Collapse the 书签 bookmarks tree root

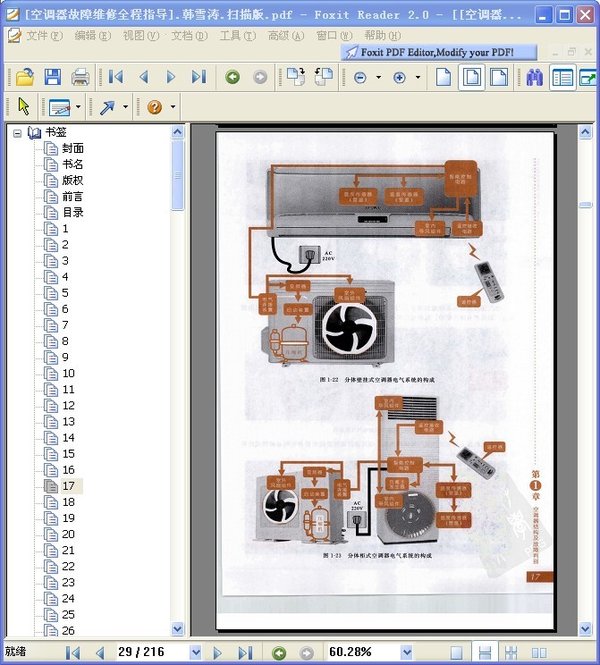(x=17, y=132)
